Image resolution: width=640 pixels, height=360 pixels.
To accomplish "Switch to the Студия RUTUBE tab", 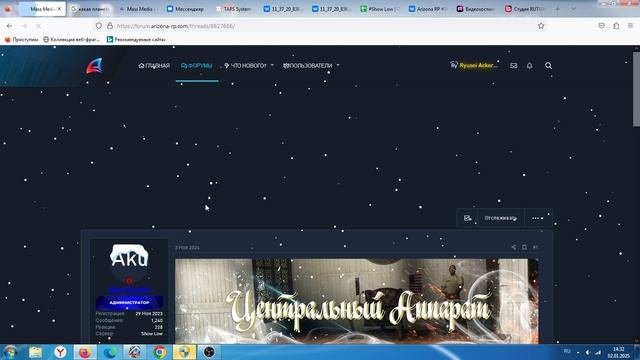I will point(523,9).
